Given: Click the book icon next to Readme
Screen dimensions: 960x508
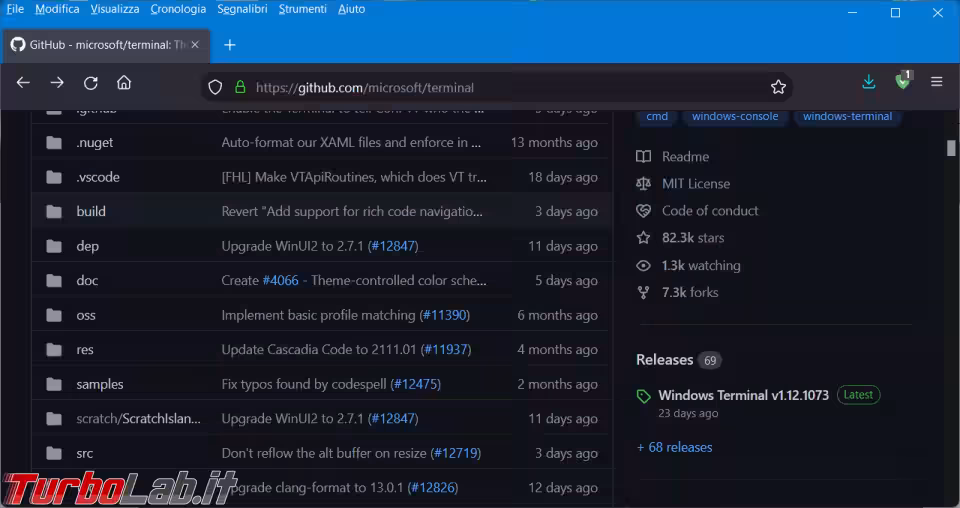Looking at the screenshot, I should pos(643,157).
